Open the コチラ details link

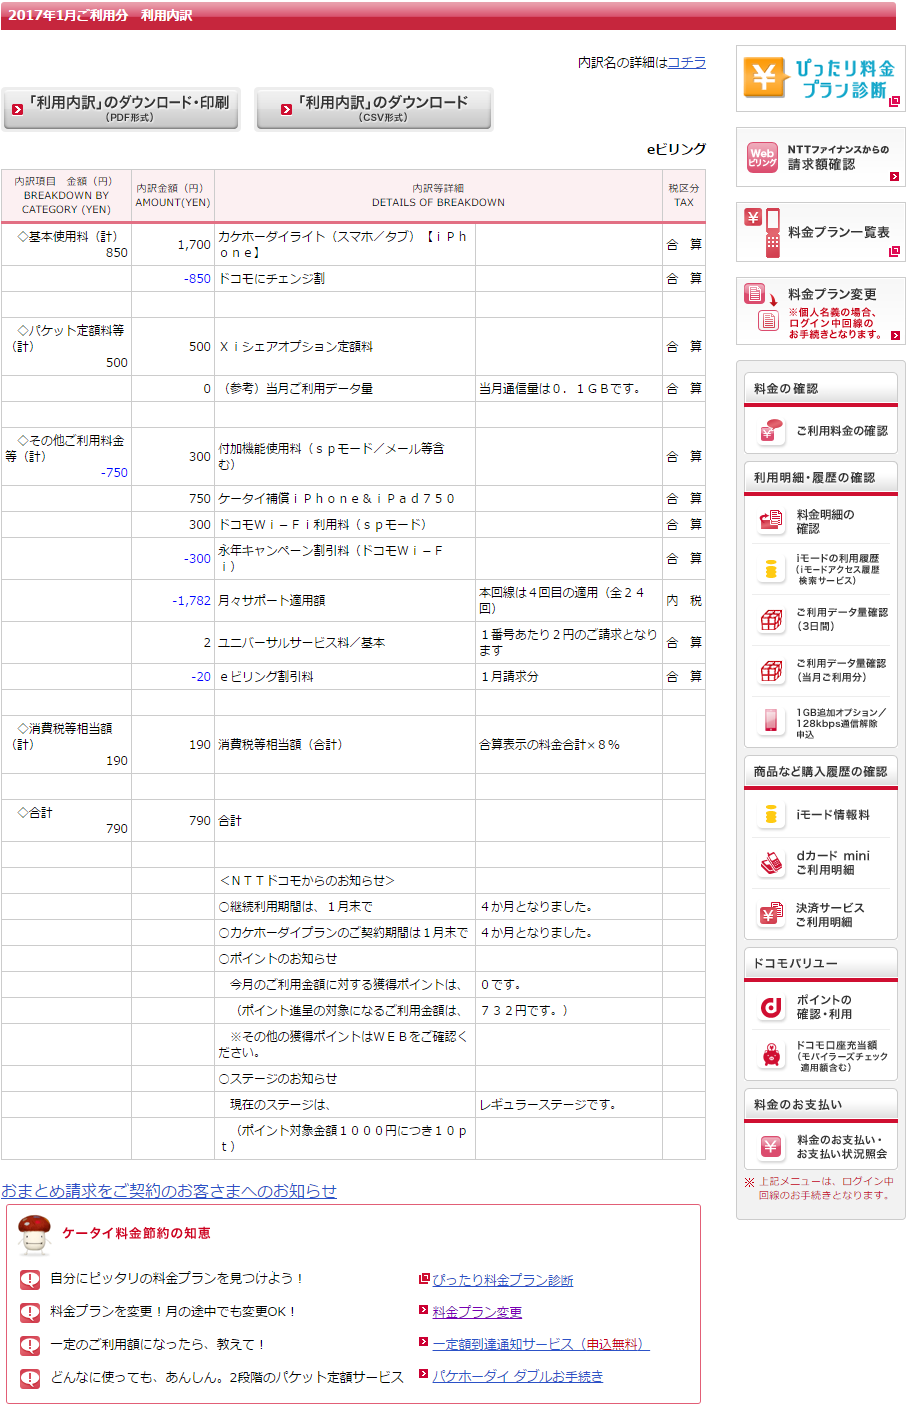pos(686,62)
